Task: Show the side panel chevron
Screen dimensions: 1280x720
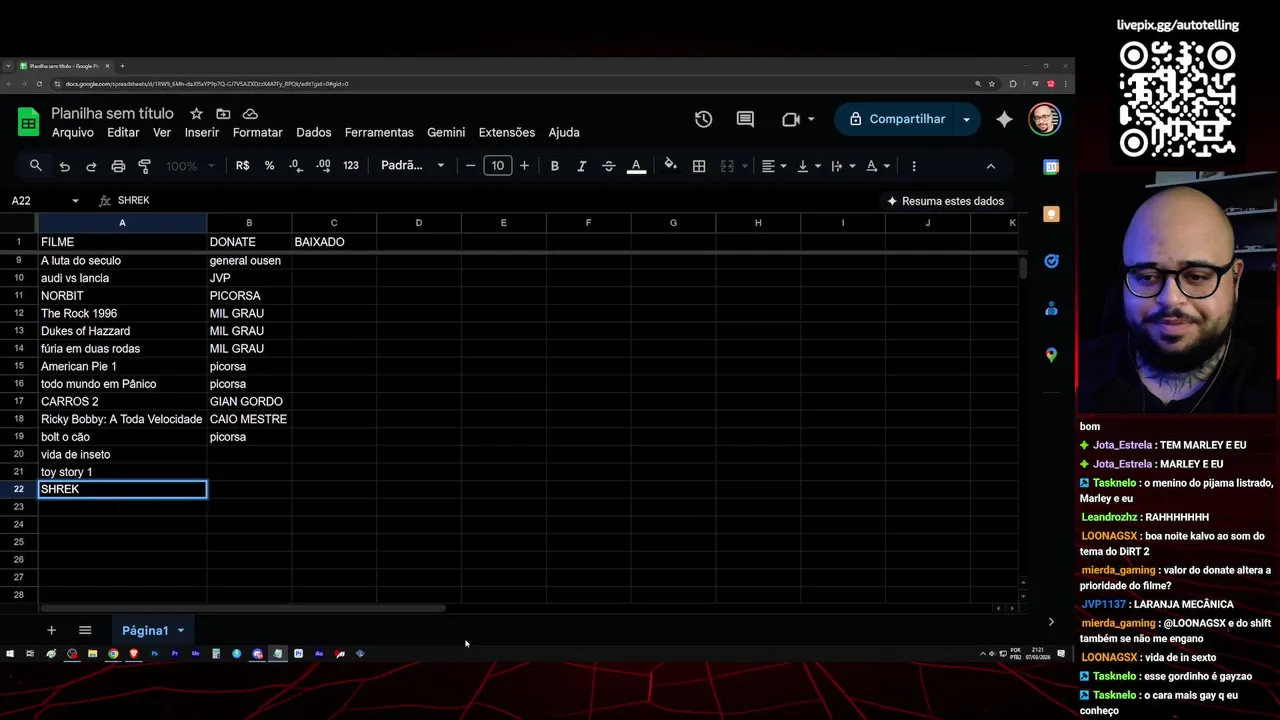Action: click(x=1051, y=622)
